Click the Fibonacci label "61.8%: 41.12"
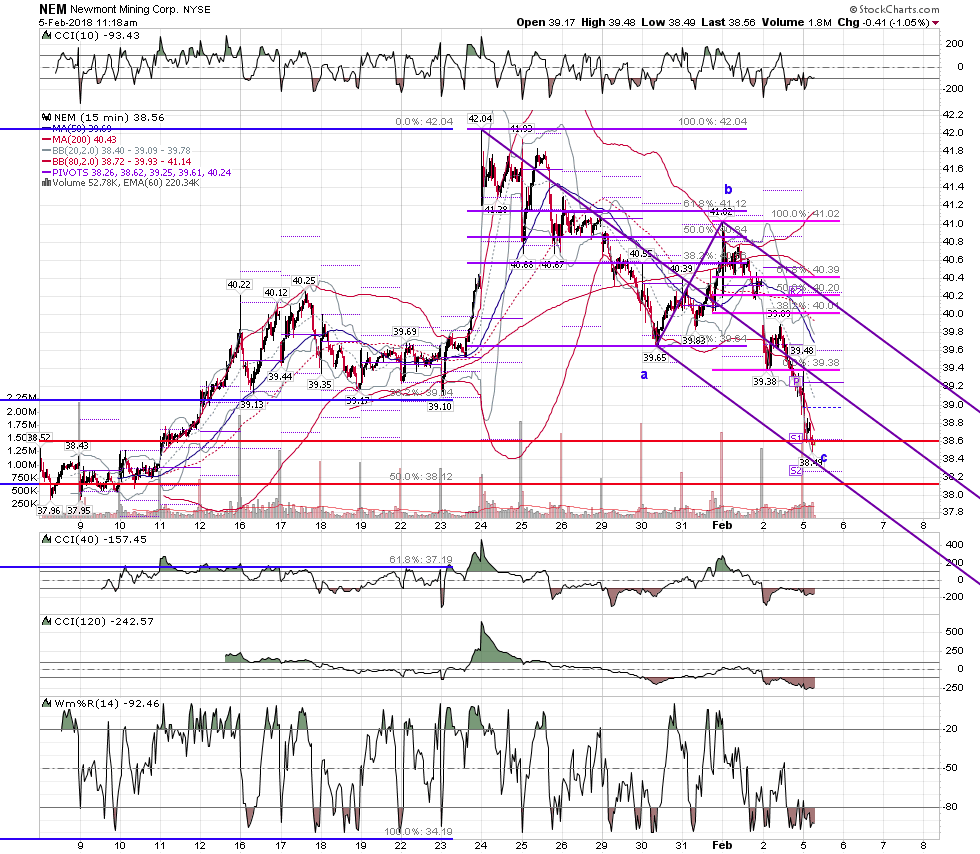 [714, 204]
